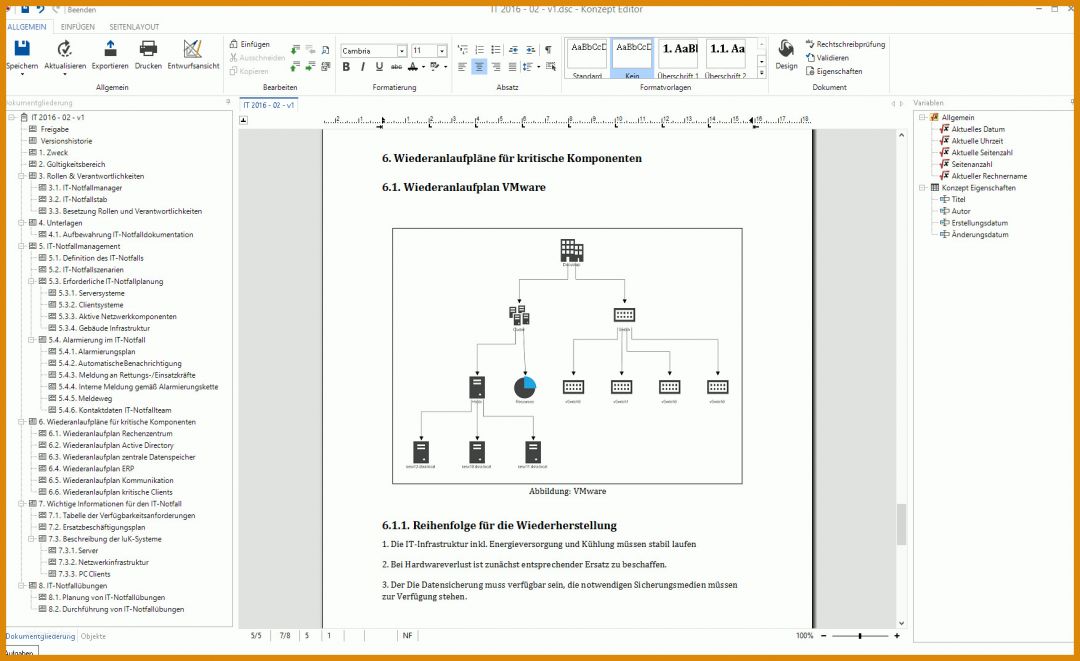Switch to Dokumentgliederung bottom tab

tap(40, 636)
